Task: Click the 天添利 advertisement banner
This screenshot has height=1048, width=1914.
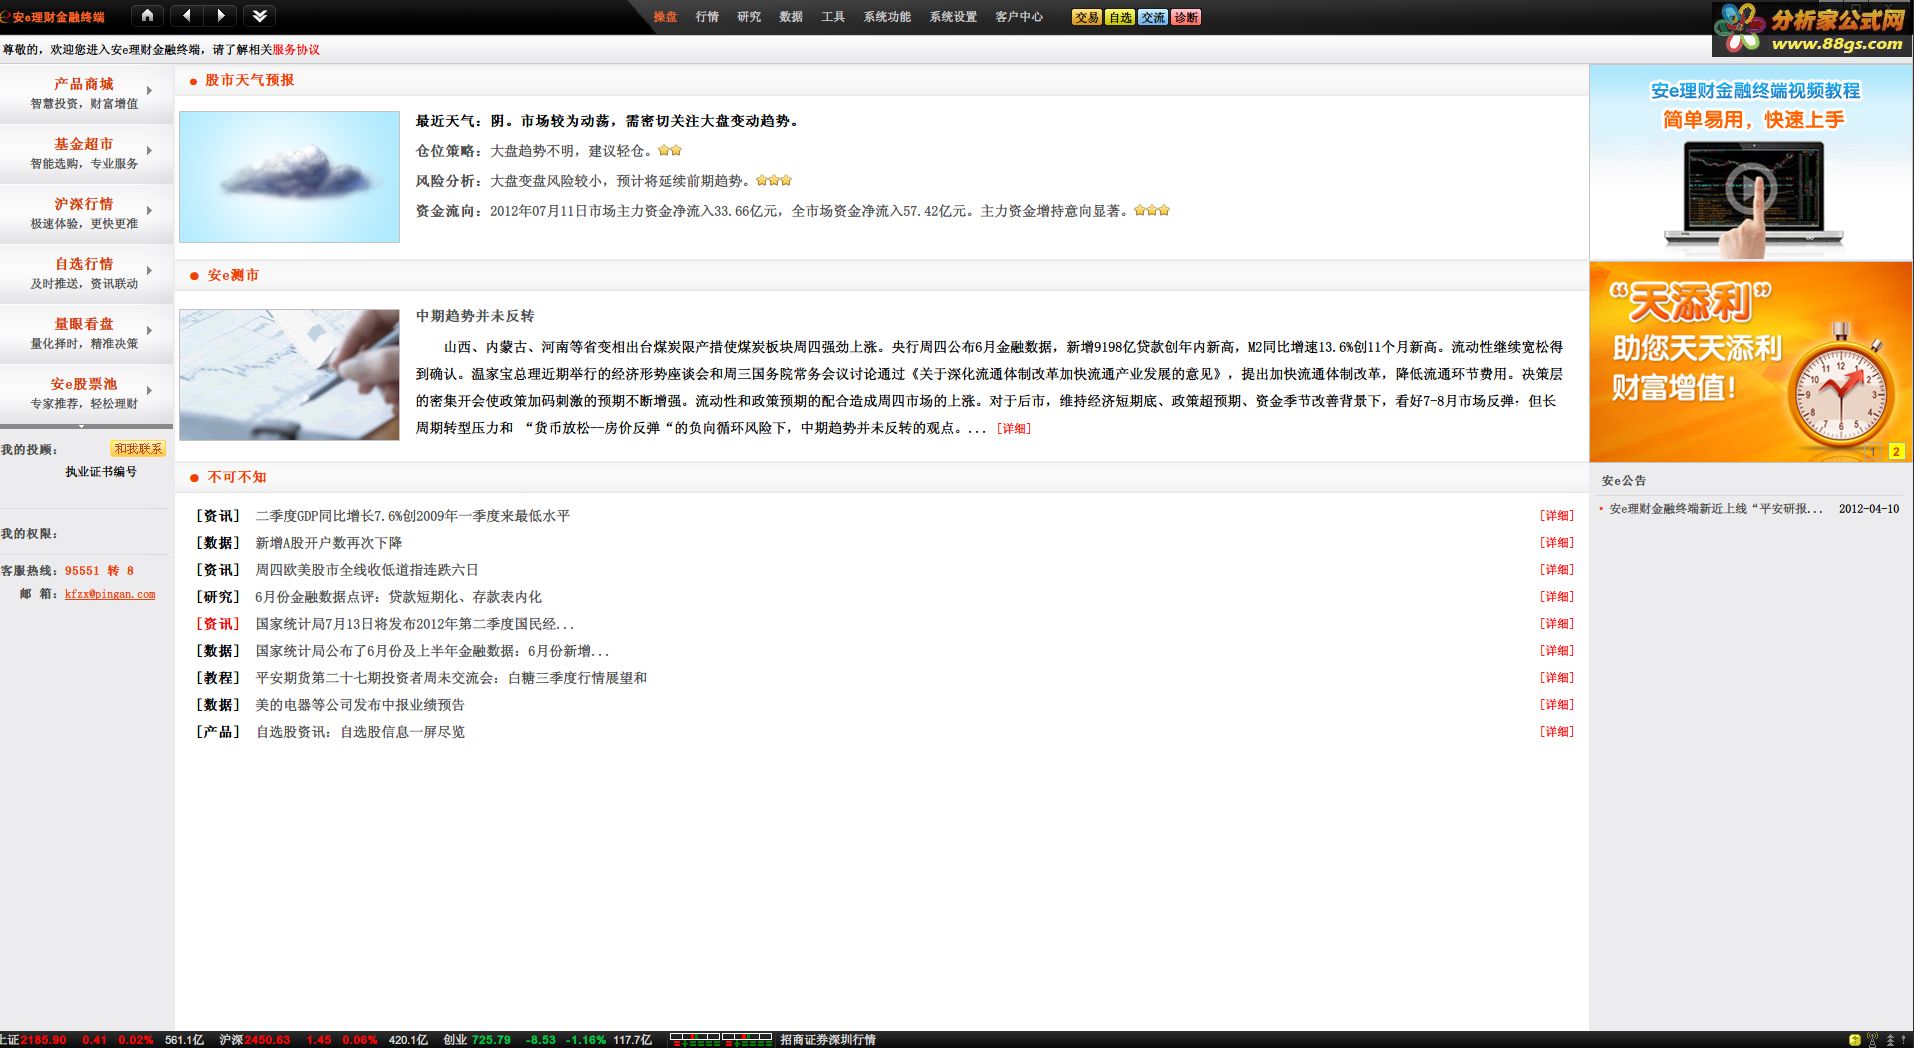Action: click(x=1751, y=361)
